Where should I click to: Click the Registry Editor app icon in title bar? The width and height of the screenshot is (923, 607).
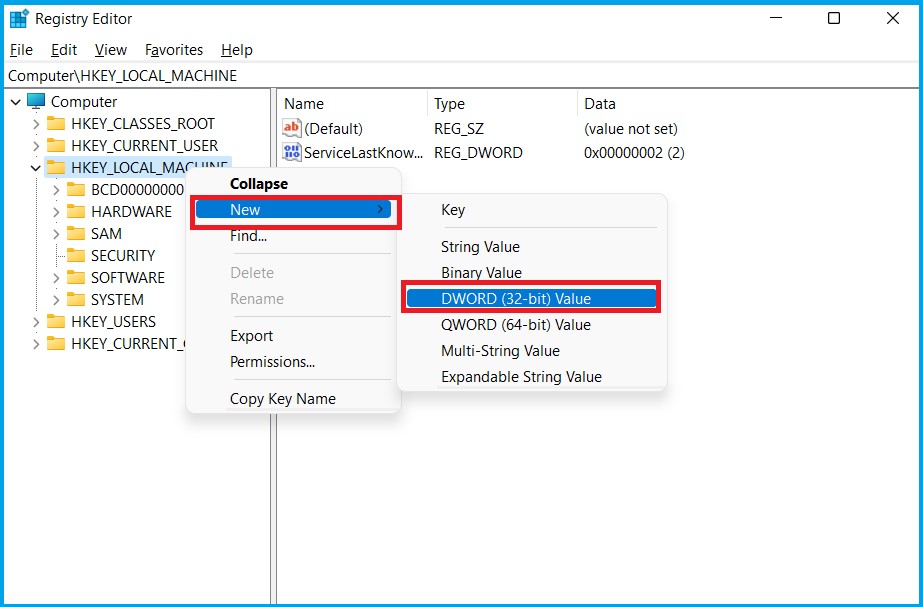click(x=19, y=19)
